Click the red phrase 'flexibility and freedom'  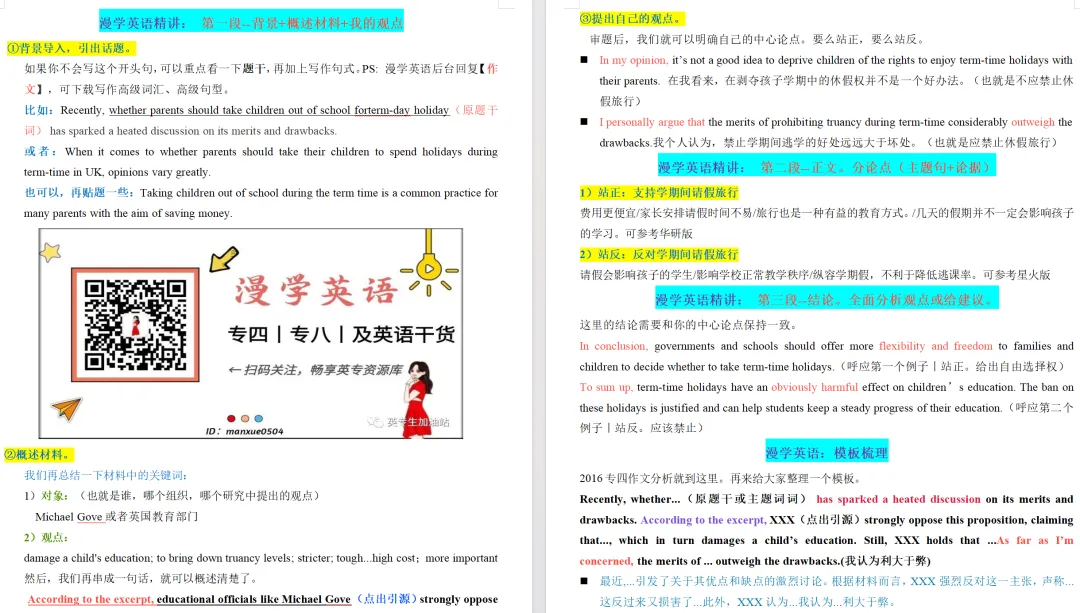(x=935, y=346)
